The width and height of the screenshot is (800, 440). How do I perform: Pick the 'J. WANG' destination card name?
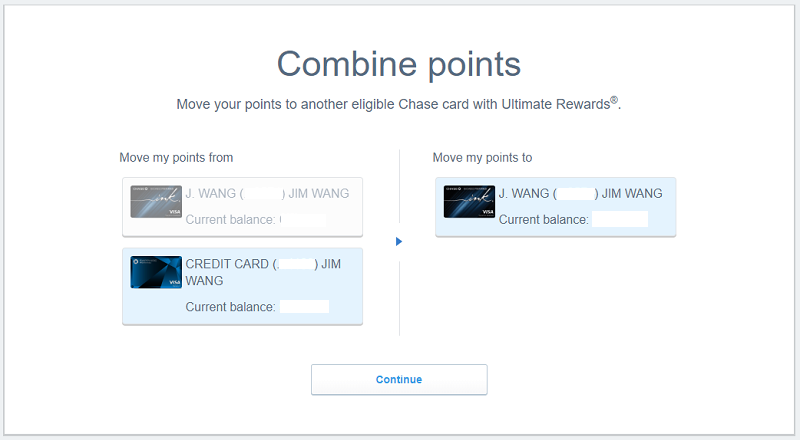click(x=580, y=193)
